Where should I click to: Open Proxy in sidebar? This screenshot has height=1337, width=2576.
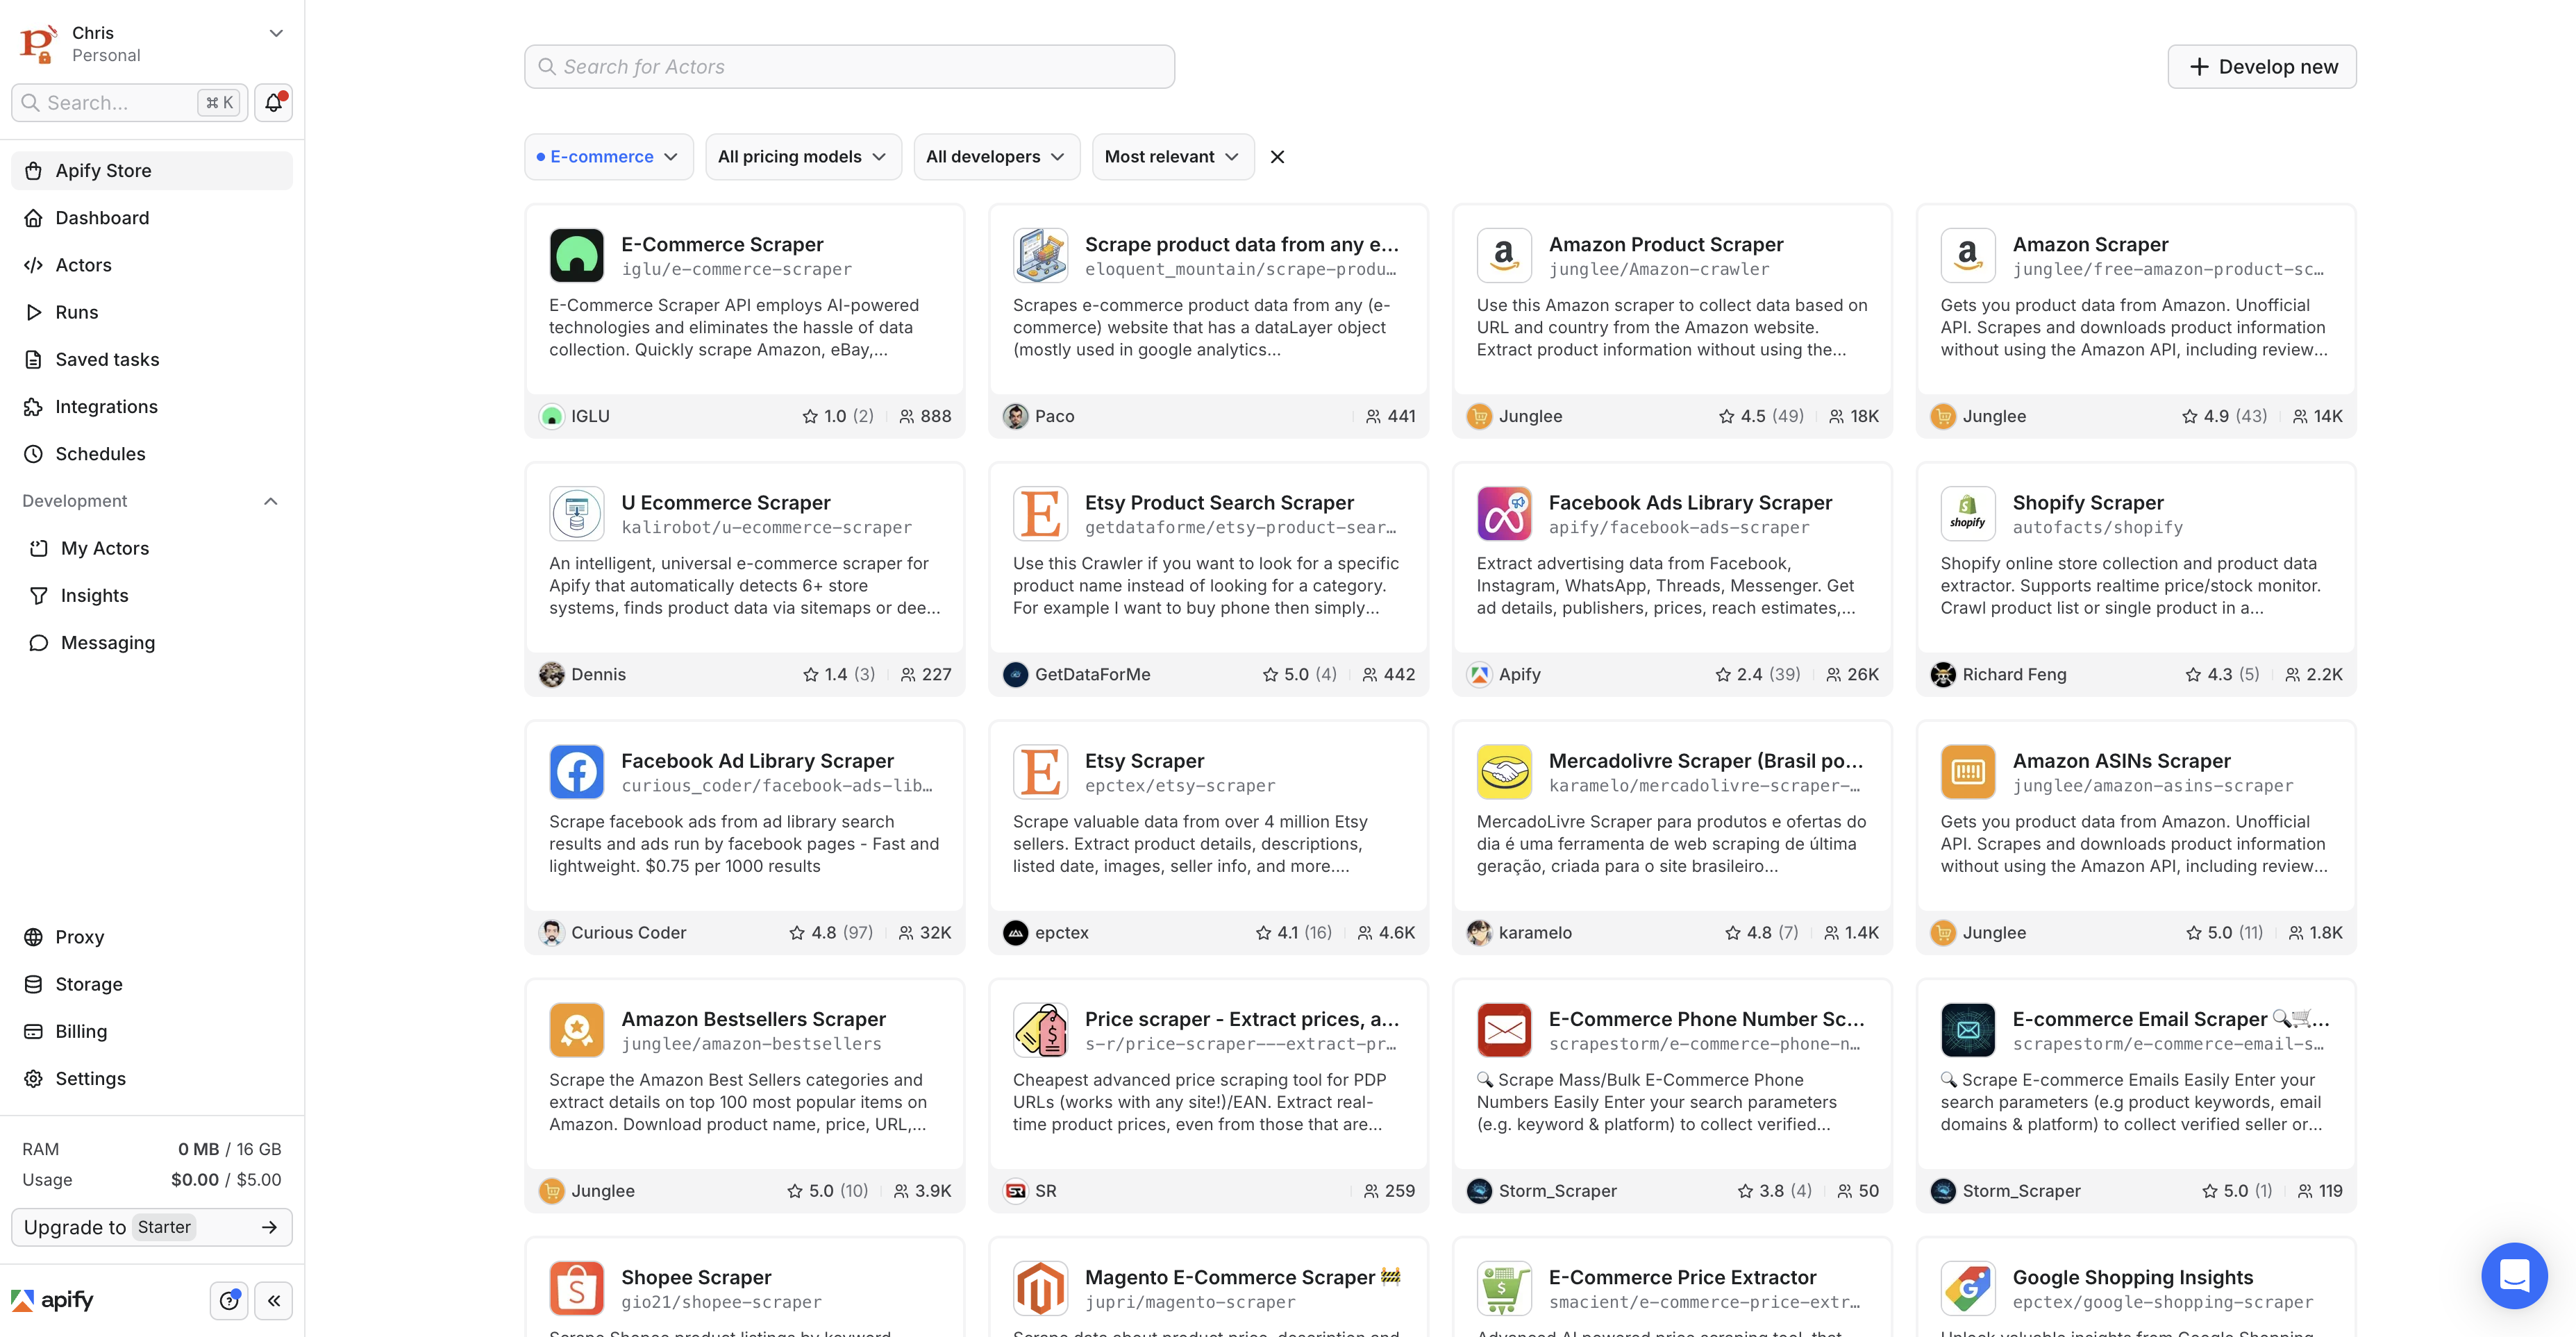[152, 937]
